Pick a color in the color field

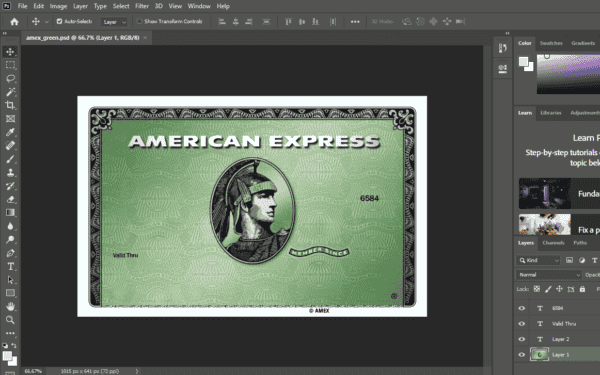(568, 74)
